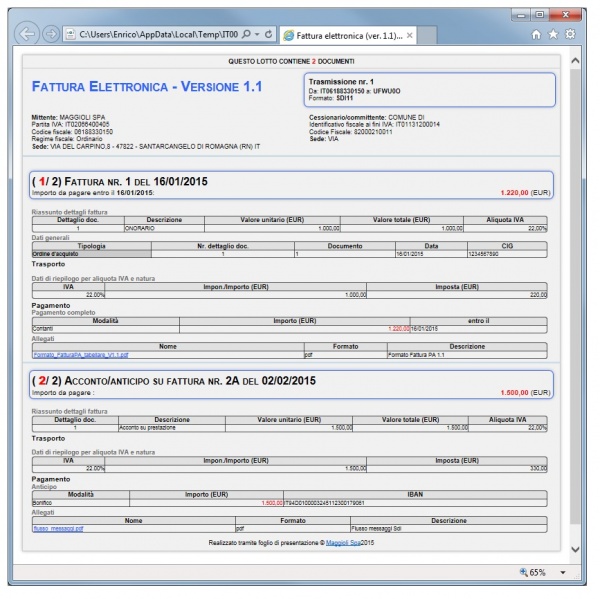Click the Ordine d'acquisto tipologia cell

[x=92, y=254]
